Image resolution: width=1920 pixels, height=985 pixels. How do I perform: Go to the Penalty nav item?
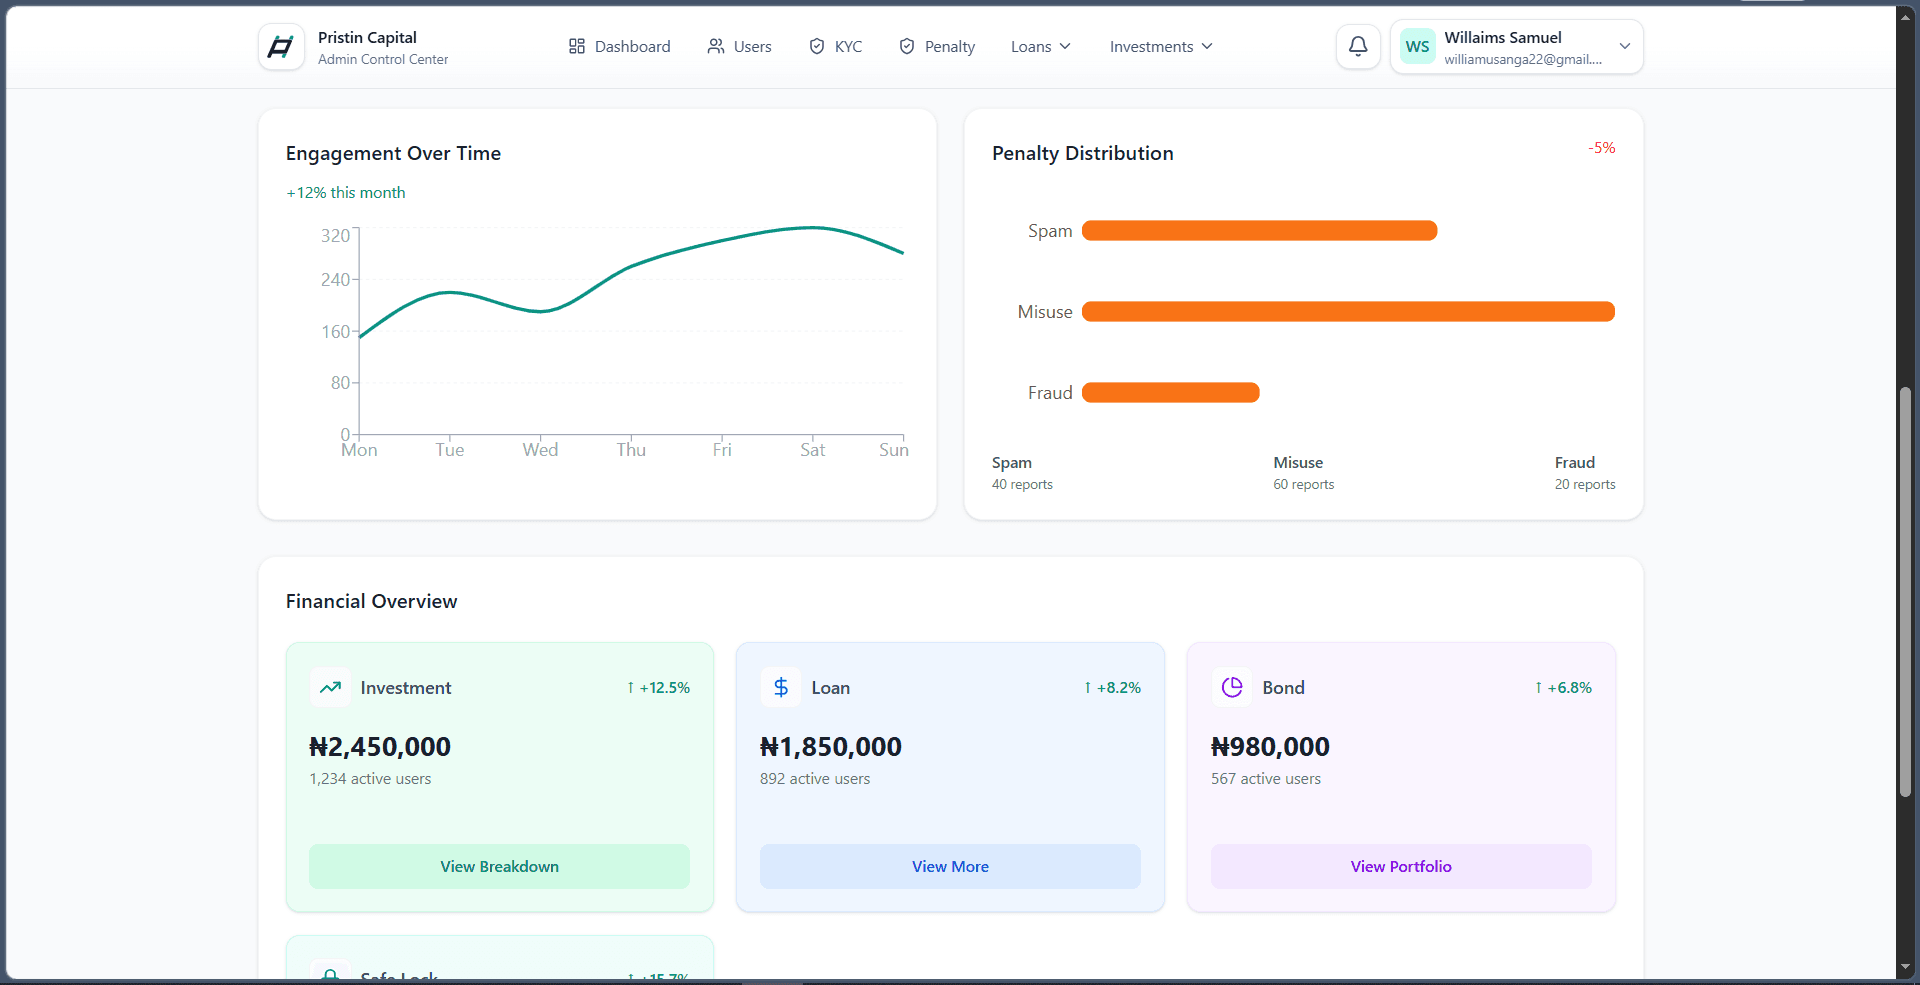coord(937,47)
